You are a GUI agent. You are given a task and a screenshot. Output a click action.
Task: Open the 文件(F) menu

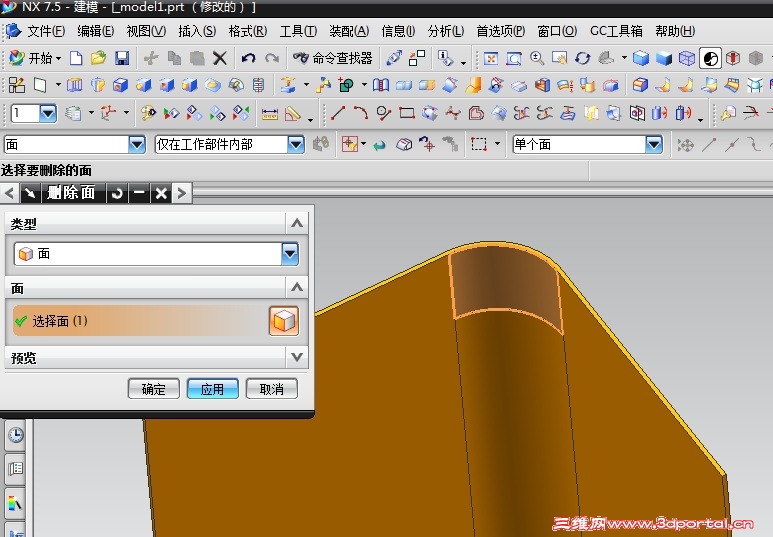[x=45, y=31]
